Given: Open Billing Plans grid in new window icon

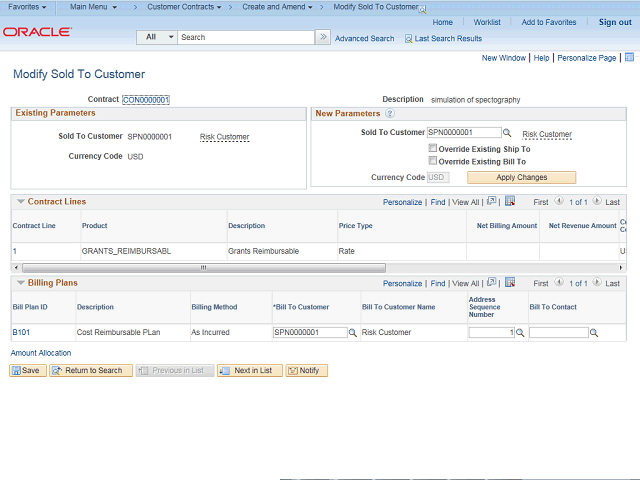Looking at the screenshot, I should pyautogui.click(x=491, y=282).
